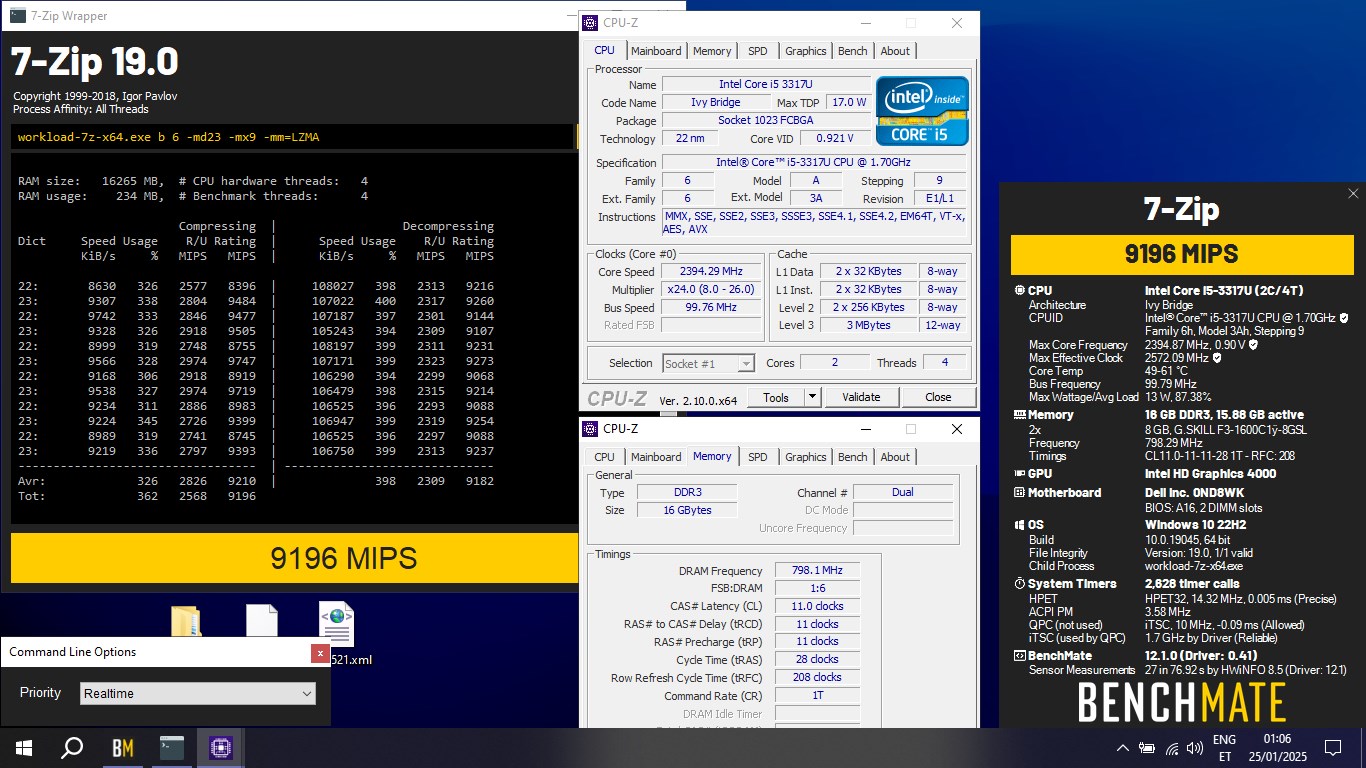Click the shield icon next to CPUID value
Screen dimensions: 1366x768
[1343, 318]
